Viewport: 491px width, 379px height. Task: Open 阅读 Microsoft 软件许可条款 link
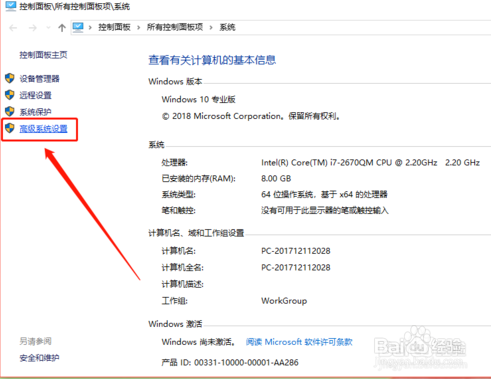tap(299, 342)
